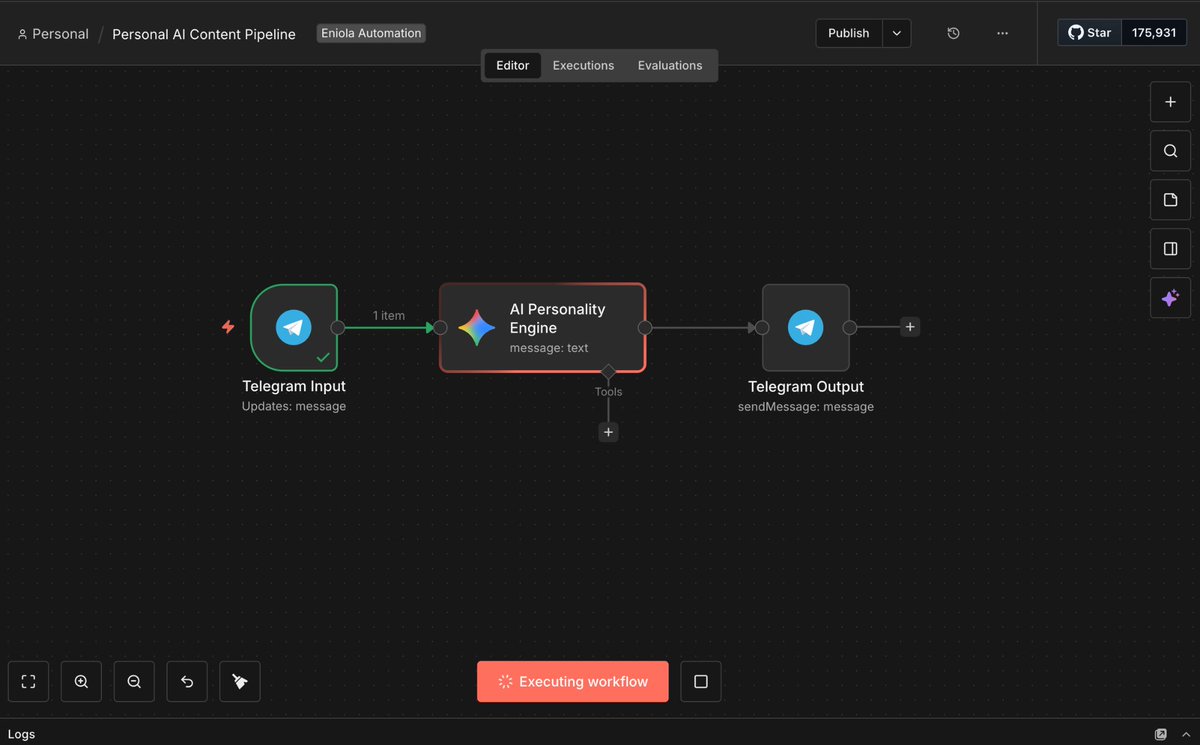The height and width of the screenshot is (745, 1200).
Task: Click the Logs panel header
Action: (600, 733)
